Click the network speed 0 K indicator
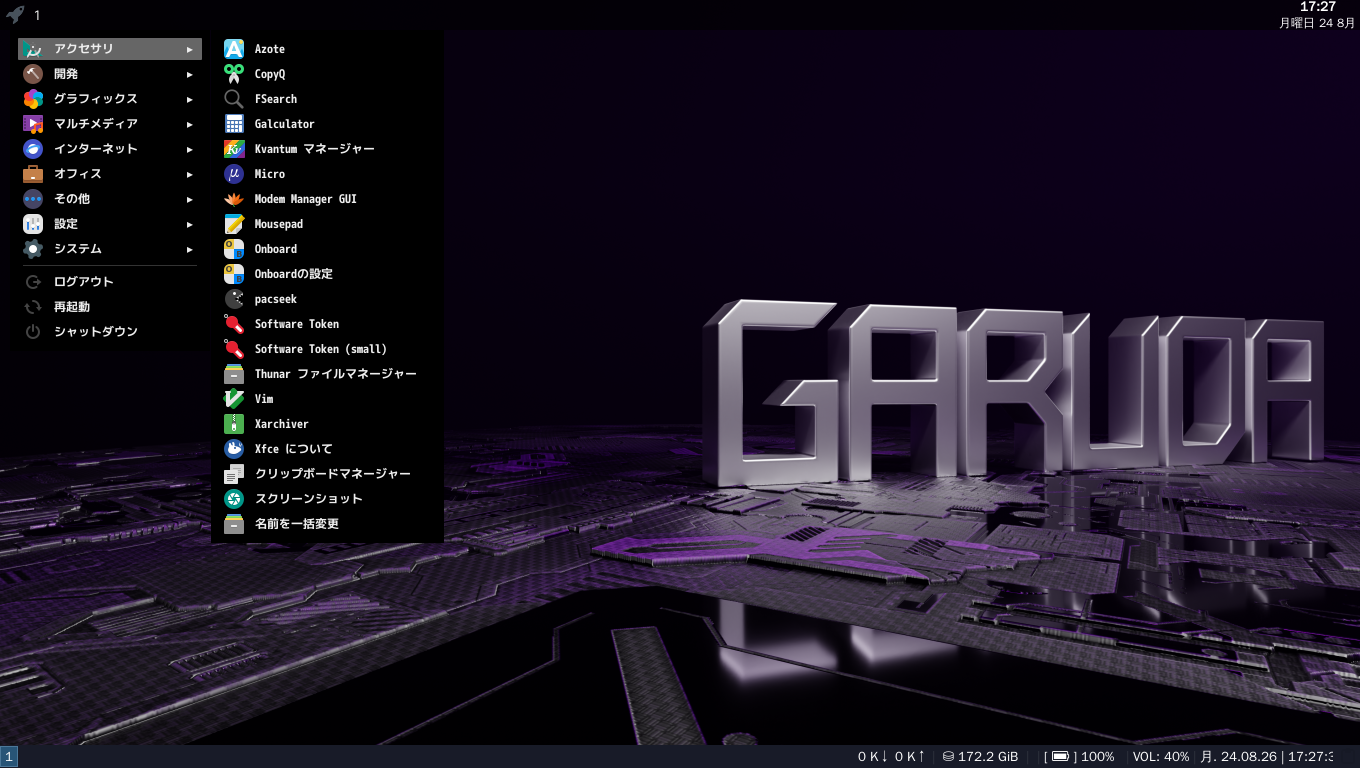 tap(891, 757)
